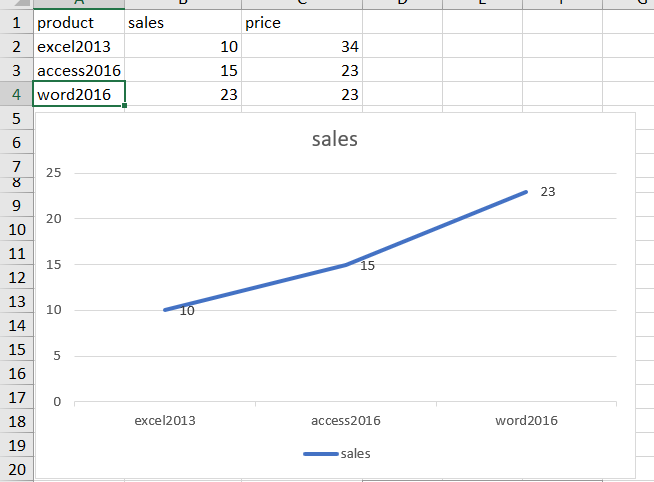The image size is (654, 482).
Task: Select row 15 via its row header
Action: [x=16, y=349]
